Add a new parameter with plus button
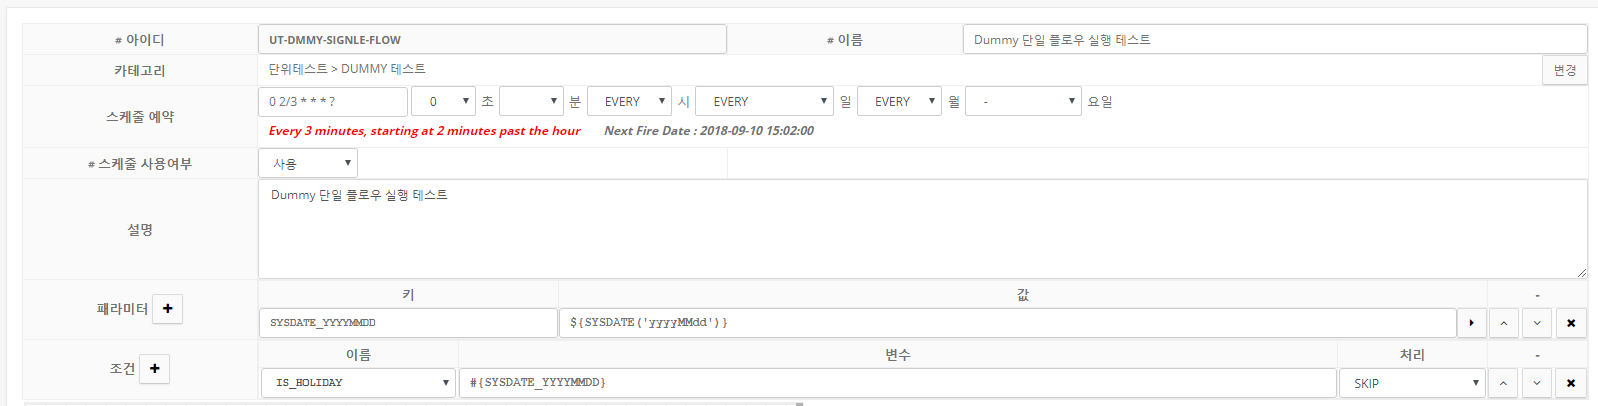 point(168,309)
